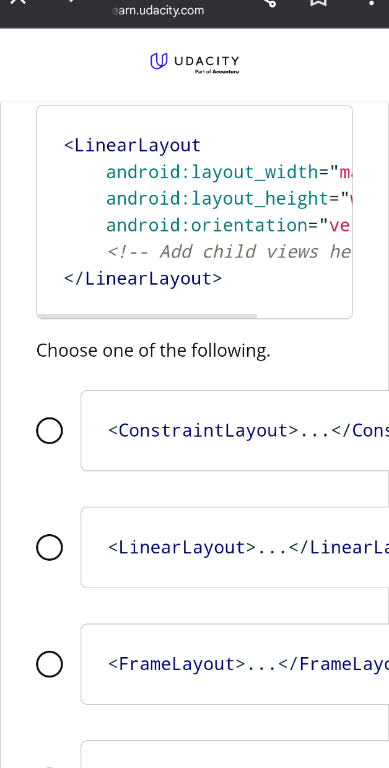Click the UDACITY wordmark text
This screenshot has height=768, width=389.
point(207,61)
